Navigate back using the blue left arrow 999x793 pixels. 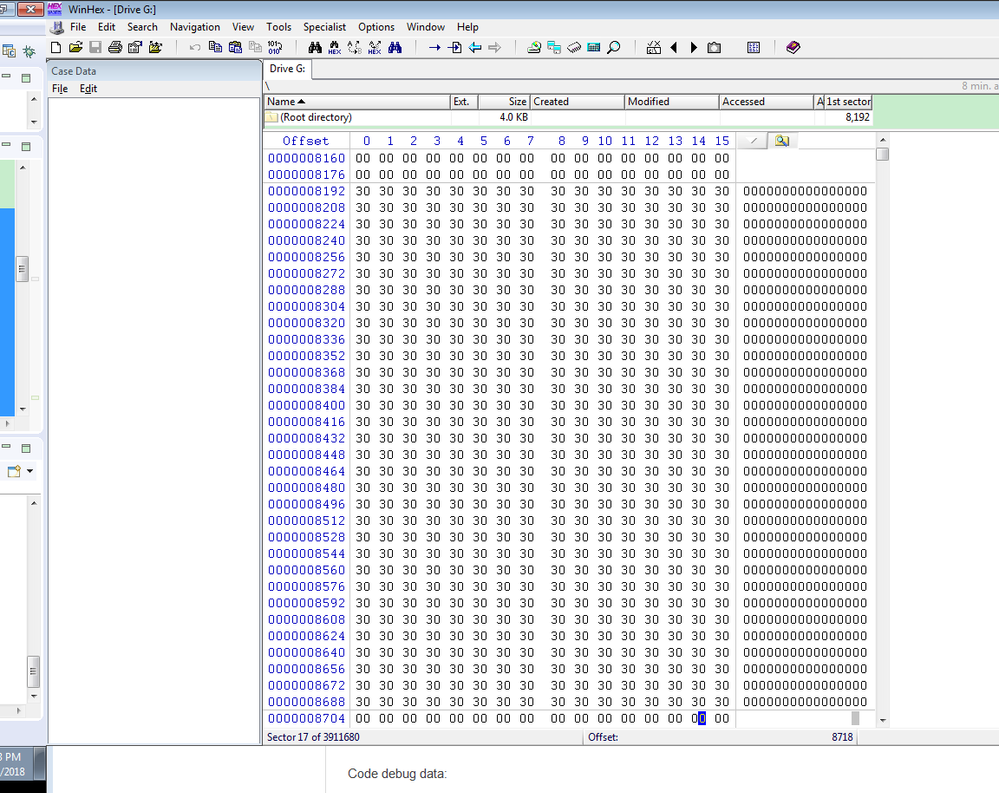pyautogui.click(x=475, y=47)
